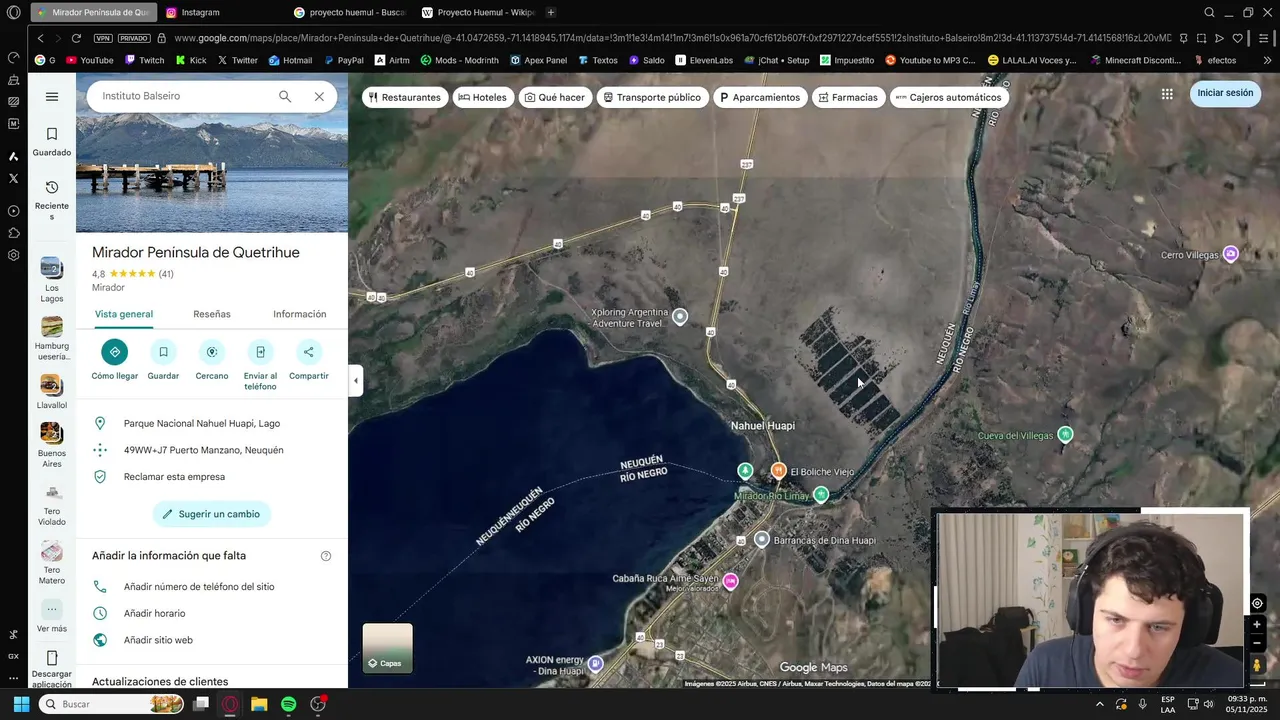Zoom in on the map
Viewport: 1280px width, 720px height.
(x=1257, y=624)
